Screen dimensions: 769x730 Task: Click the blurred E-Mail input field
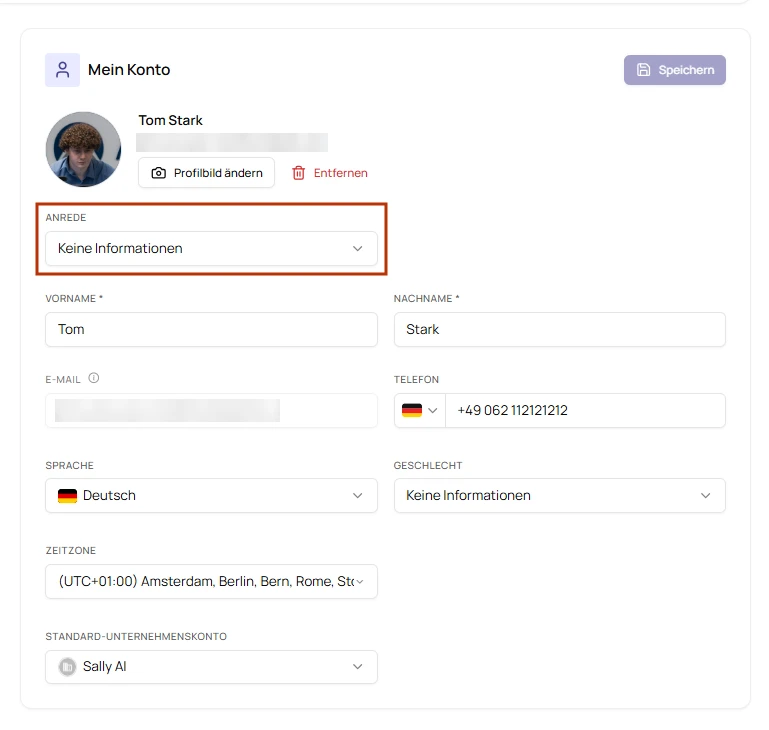pos(211,410)
